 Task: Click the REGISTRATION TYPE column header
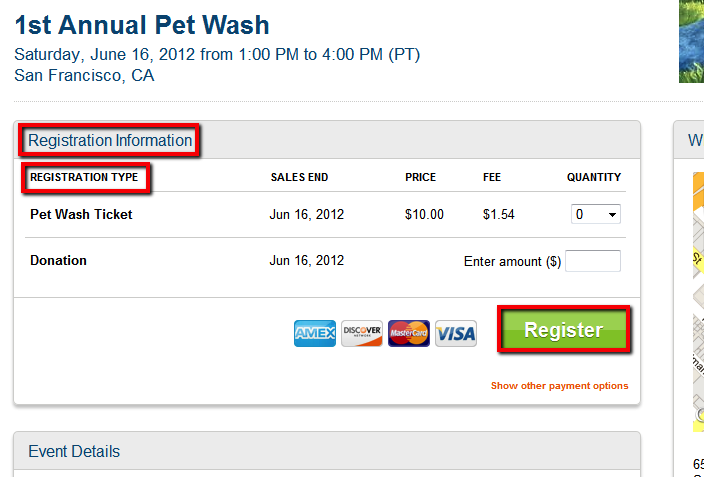coord(84,177)
